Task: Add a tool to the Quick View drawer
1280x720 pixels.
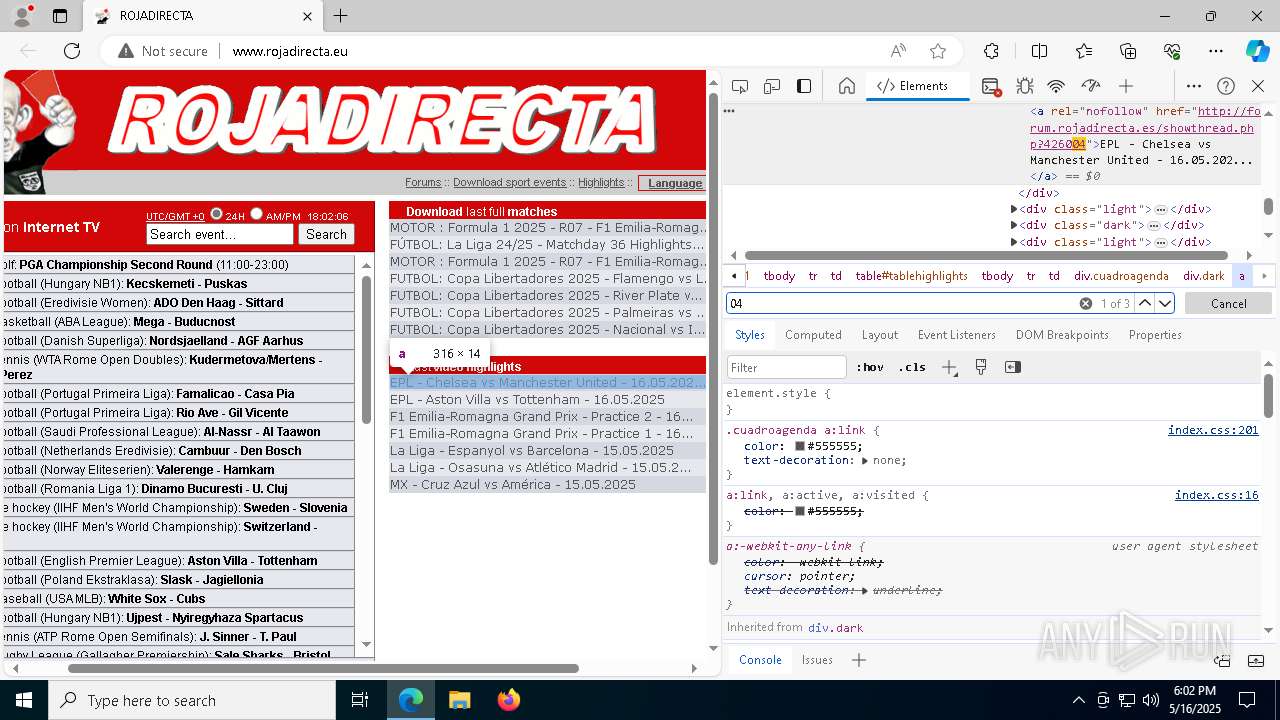Action: pyautogui.click(x=858, y=660)
